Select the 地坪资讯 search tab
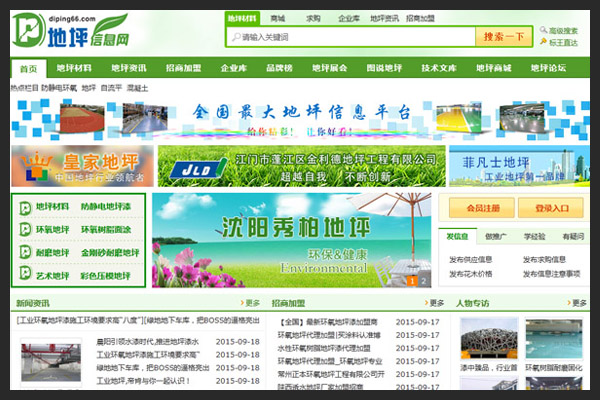This screenshot has width=600, height=400. pos(384,18)
